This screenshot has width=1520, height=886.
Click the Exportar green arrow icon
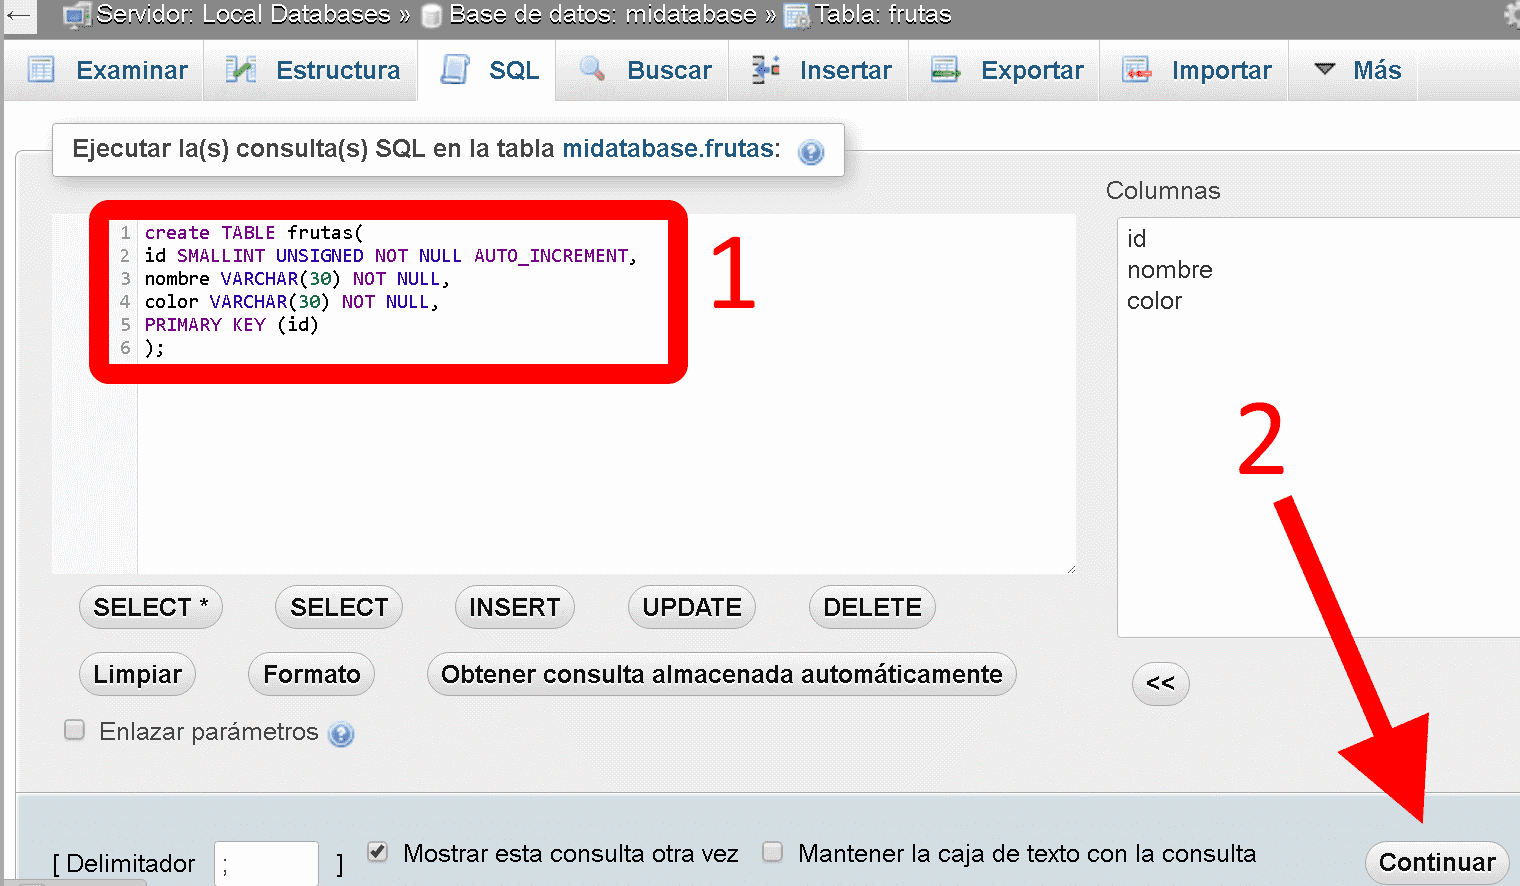tap(944, 69)
